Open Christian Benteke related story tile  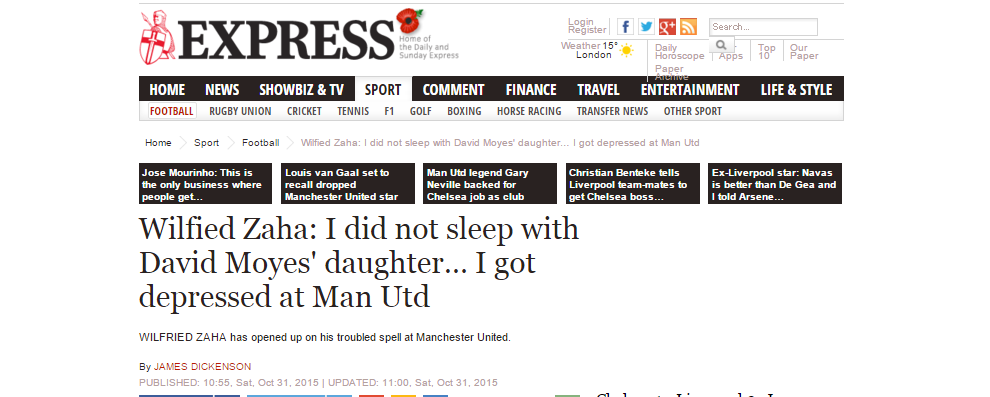(x=633, y=184)
